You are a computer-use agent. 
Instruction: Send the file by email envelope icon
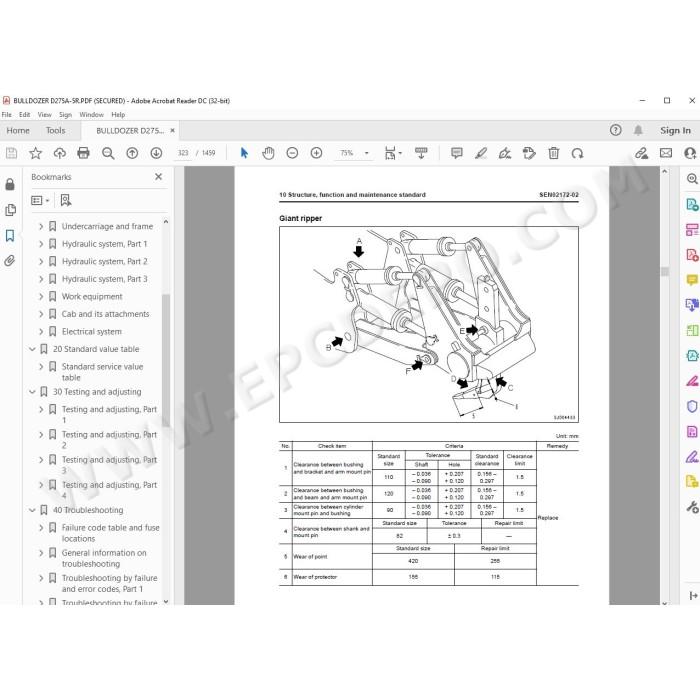click(x=666, y=153)
